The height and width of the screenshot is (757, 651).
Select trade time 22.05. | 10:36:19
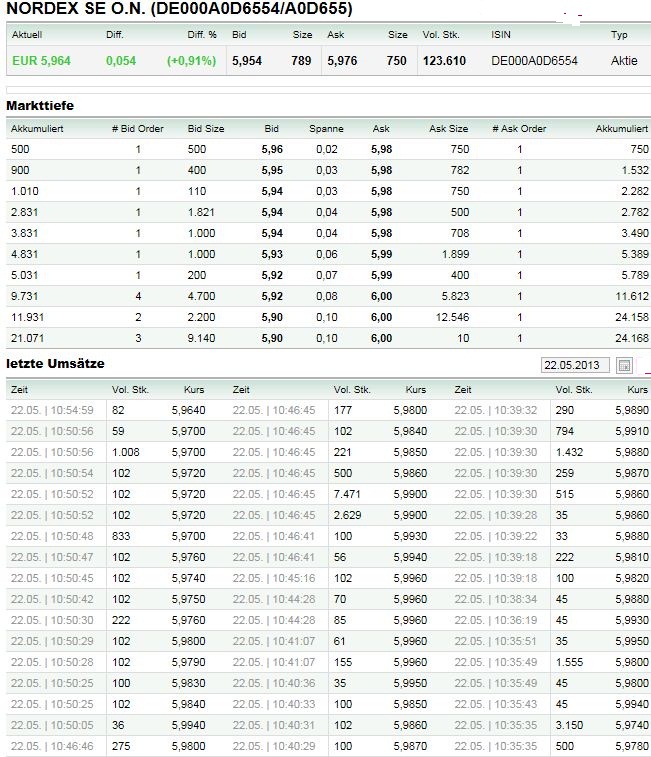495,620
